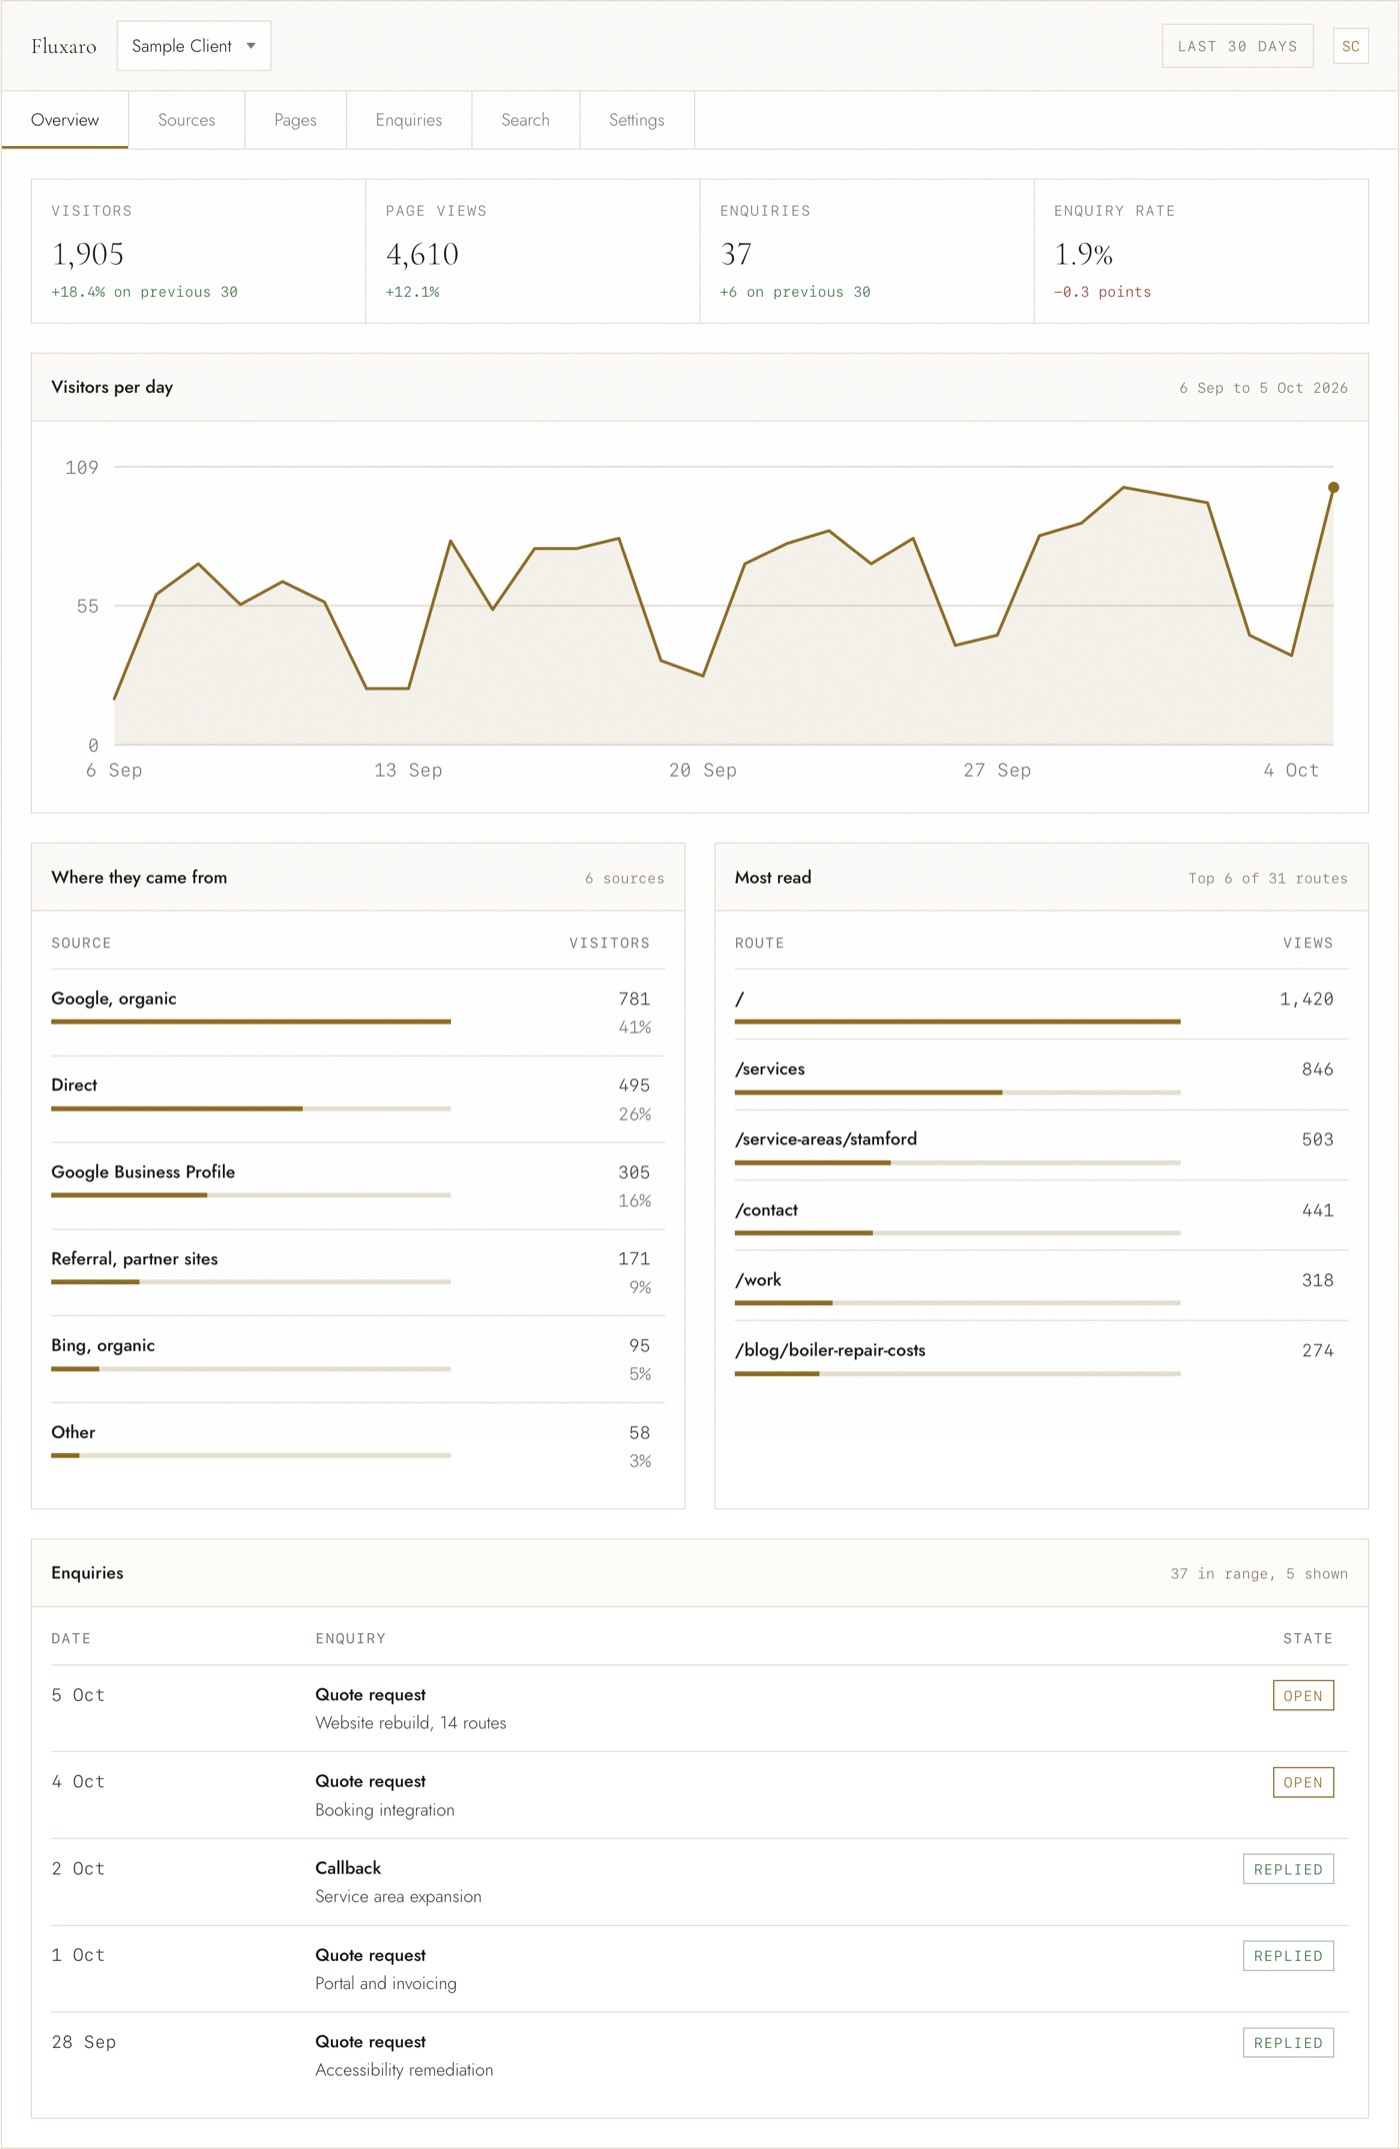Click the Replied badge for 1 Oct enquiry
1400x2149 pixels.
(x=1288, y=1956)
